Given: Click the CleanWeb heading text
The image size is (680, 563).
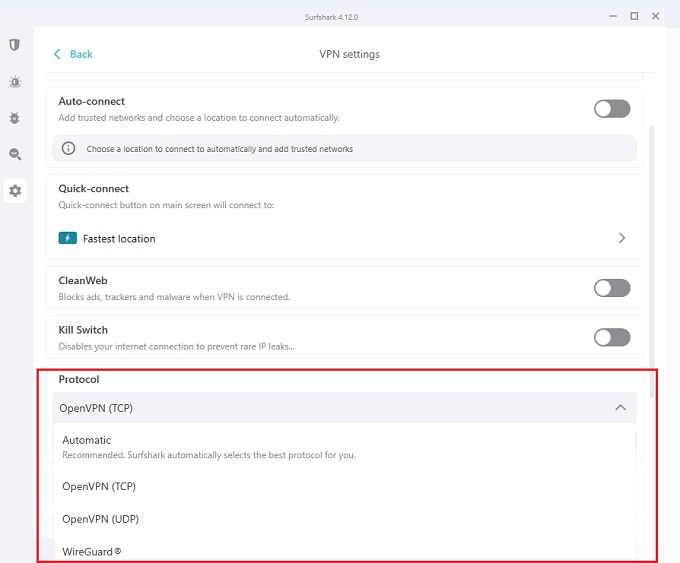Looking at the screenshot, I should (x=83, y=281).
